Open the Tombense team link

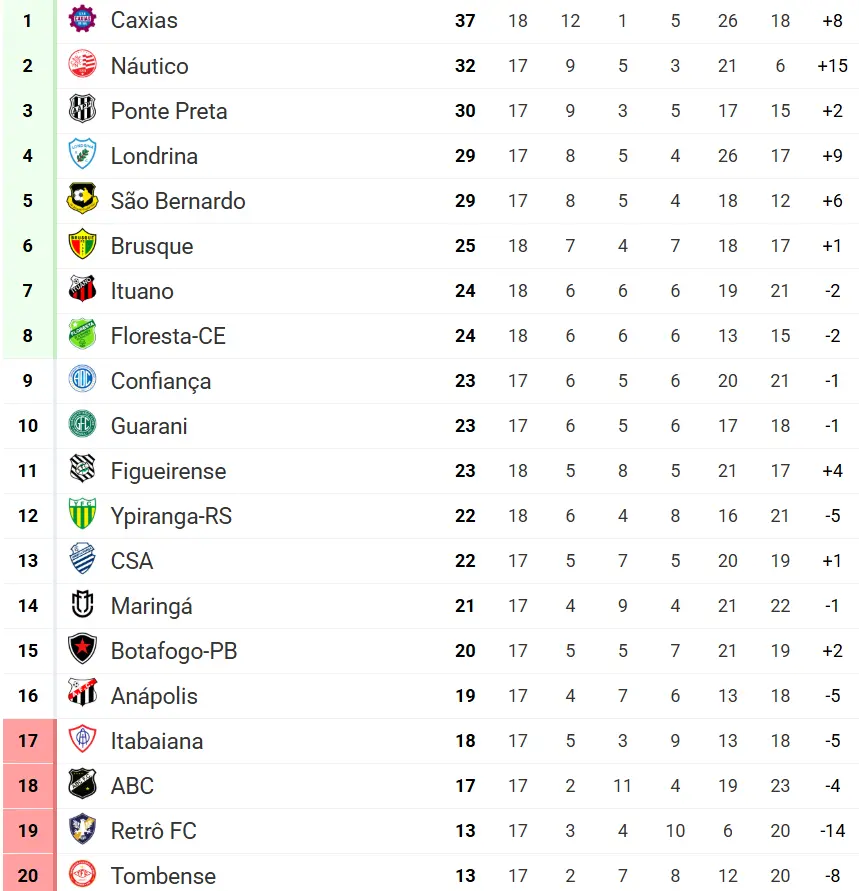[x=163, y=876]
